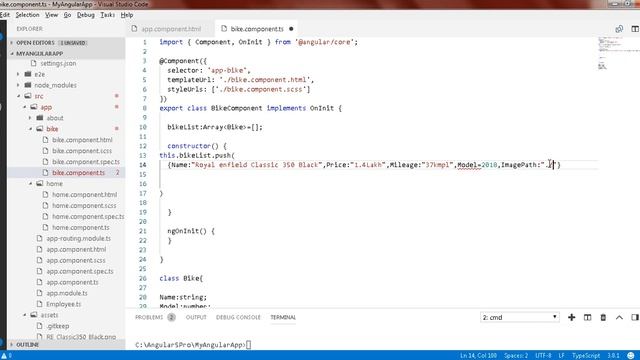
Task: Open app.component.scss file
Action: point(76,260)
